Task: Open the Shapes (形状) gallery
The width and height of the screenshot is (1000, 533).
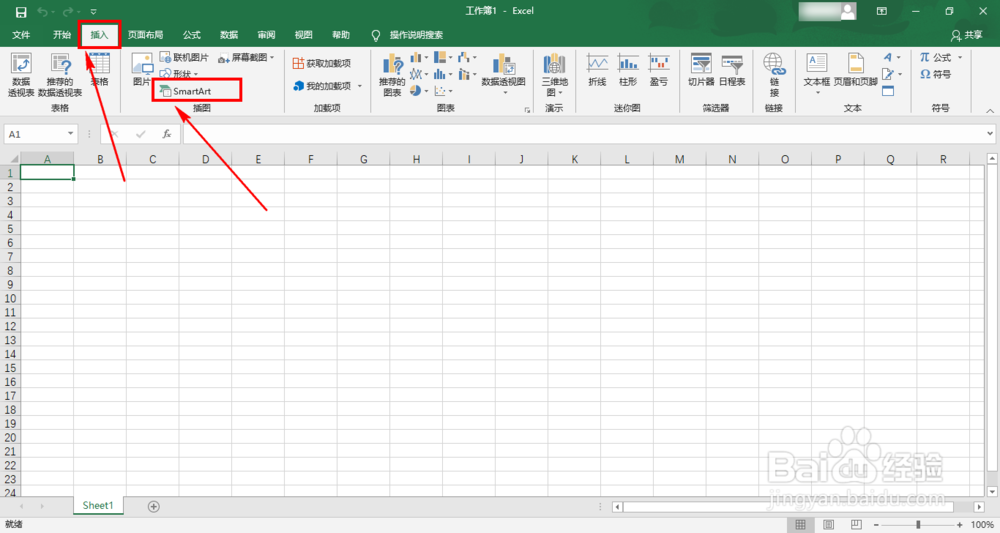Action: click(179, 74)
